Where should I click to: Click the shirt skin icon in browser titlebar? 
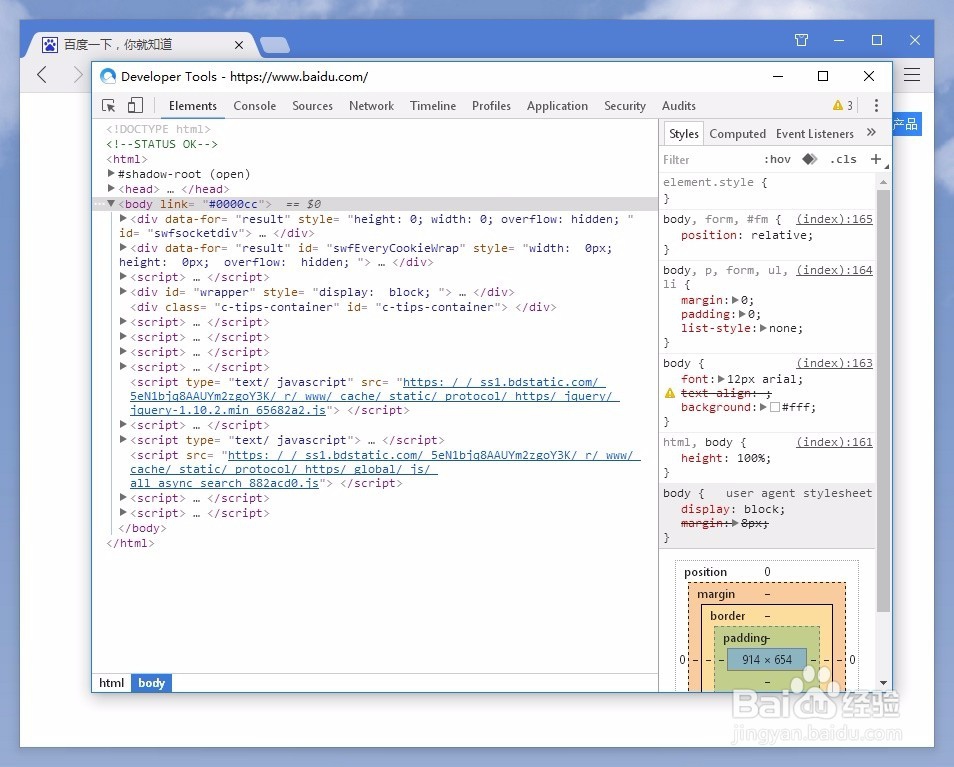tap(801, 40)
